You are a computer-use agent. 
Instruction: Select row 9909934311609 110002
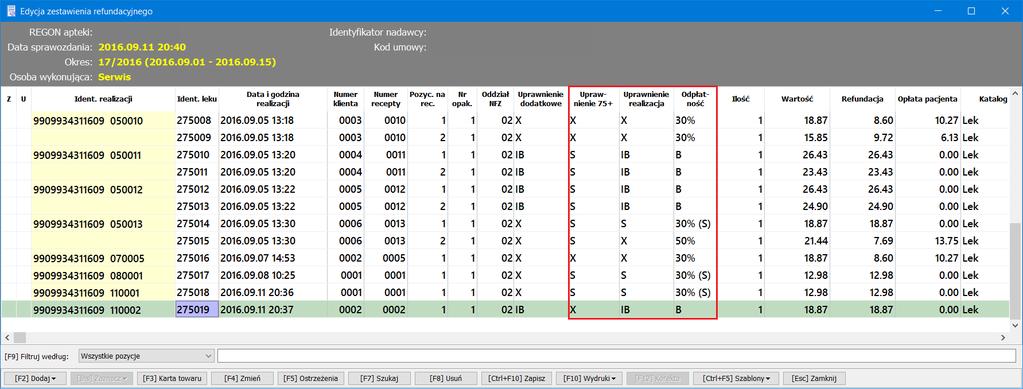(x=506, y=310)
